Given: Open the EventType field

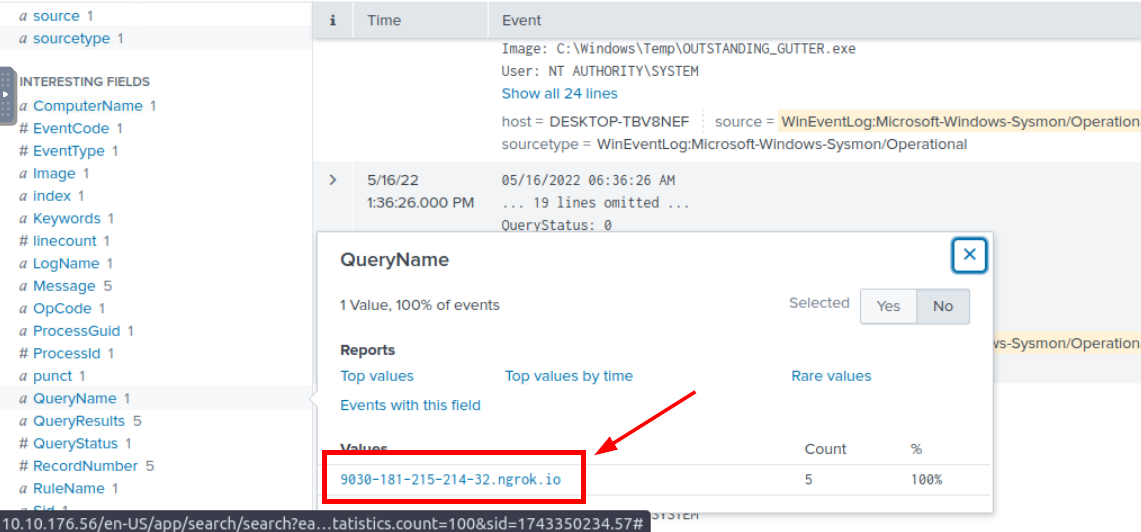Looking at the screenshot, I should (x=68, y=151).
